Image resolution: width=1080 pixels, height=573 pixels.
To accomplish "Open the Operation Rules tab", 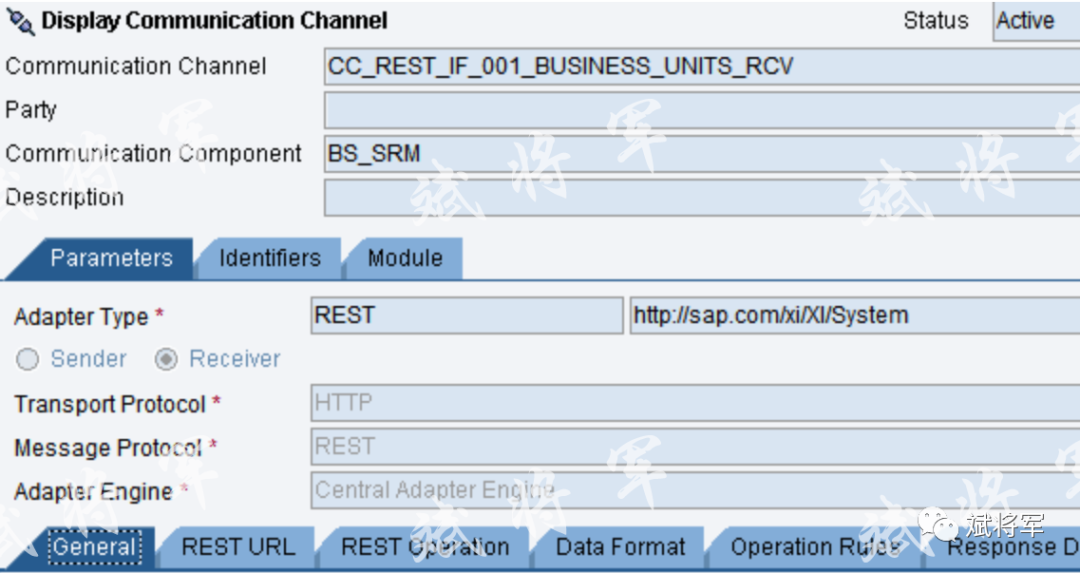I will coord(817,548).
